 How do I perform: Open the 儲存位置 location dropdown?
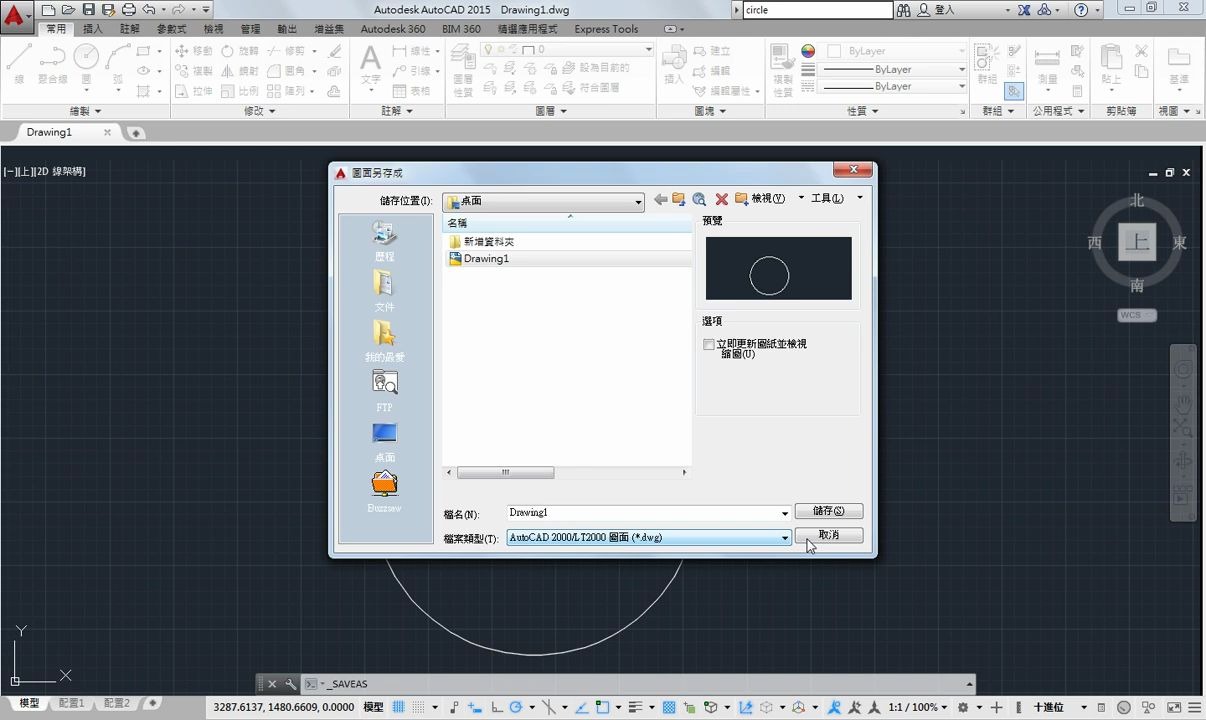tap(637, 201)
